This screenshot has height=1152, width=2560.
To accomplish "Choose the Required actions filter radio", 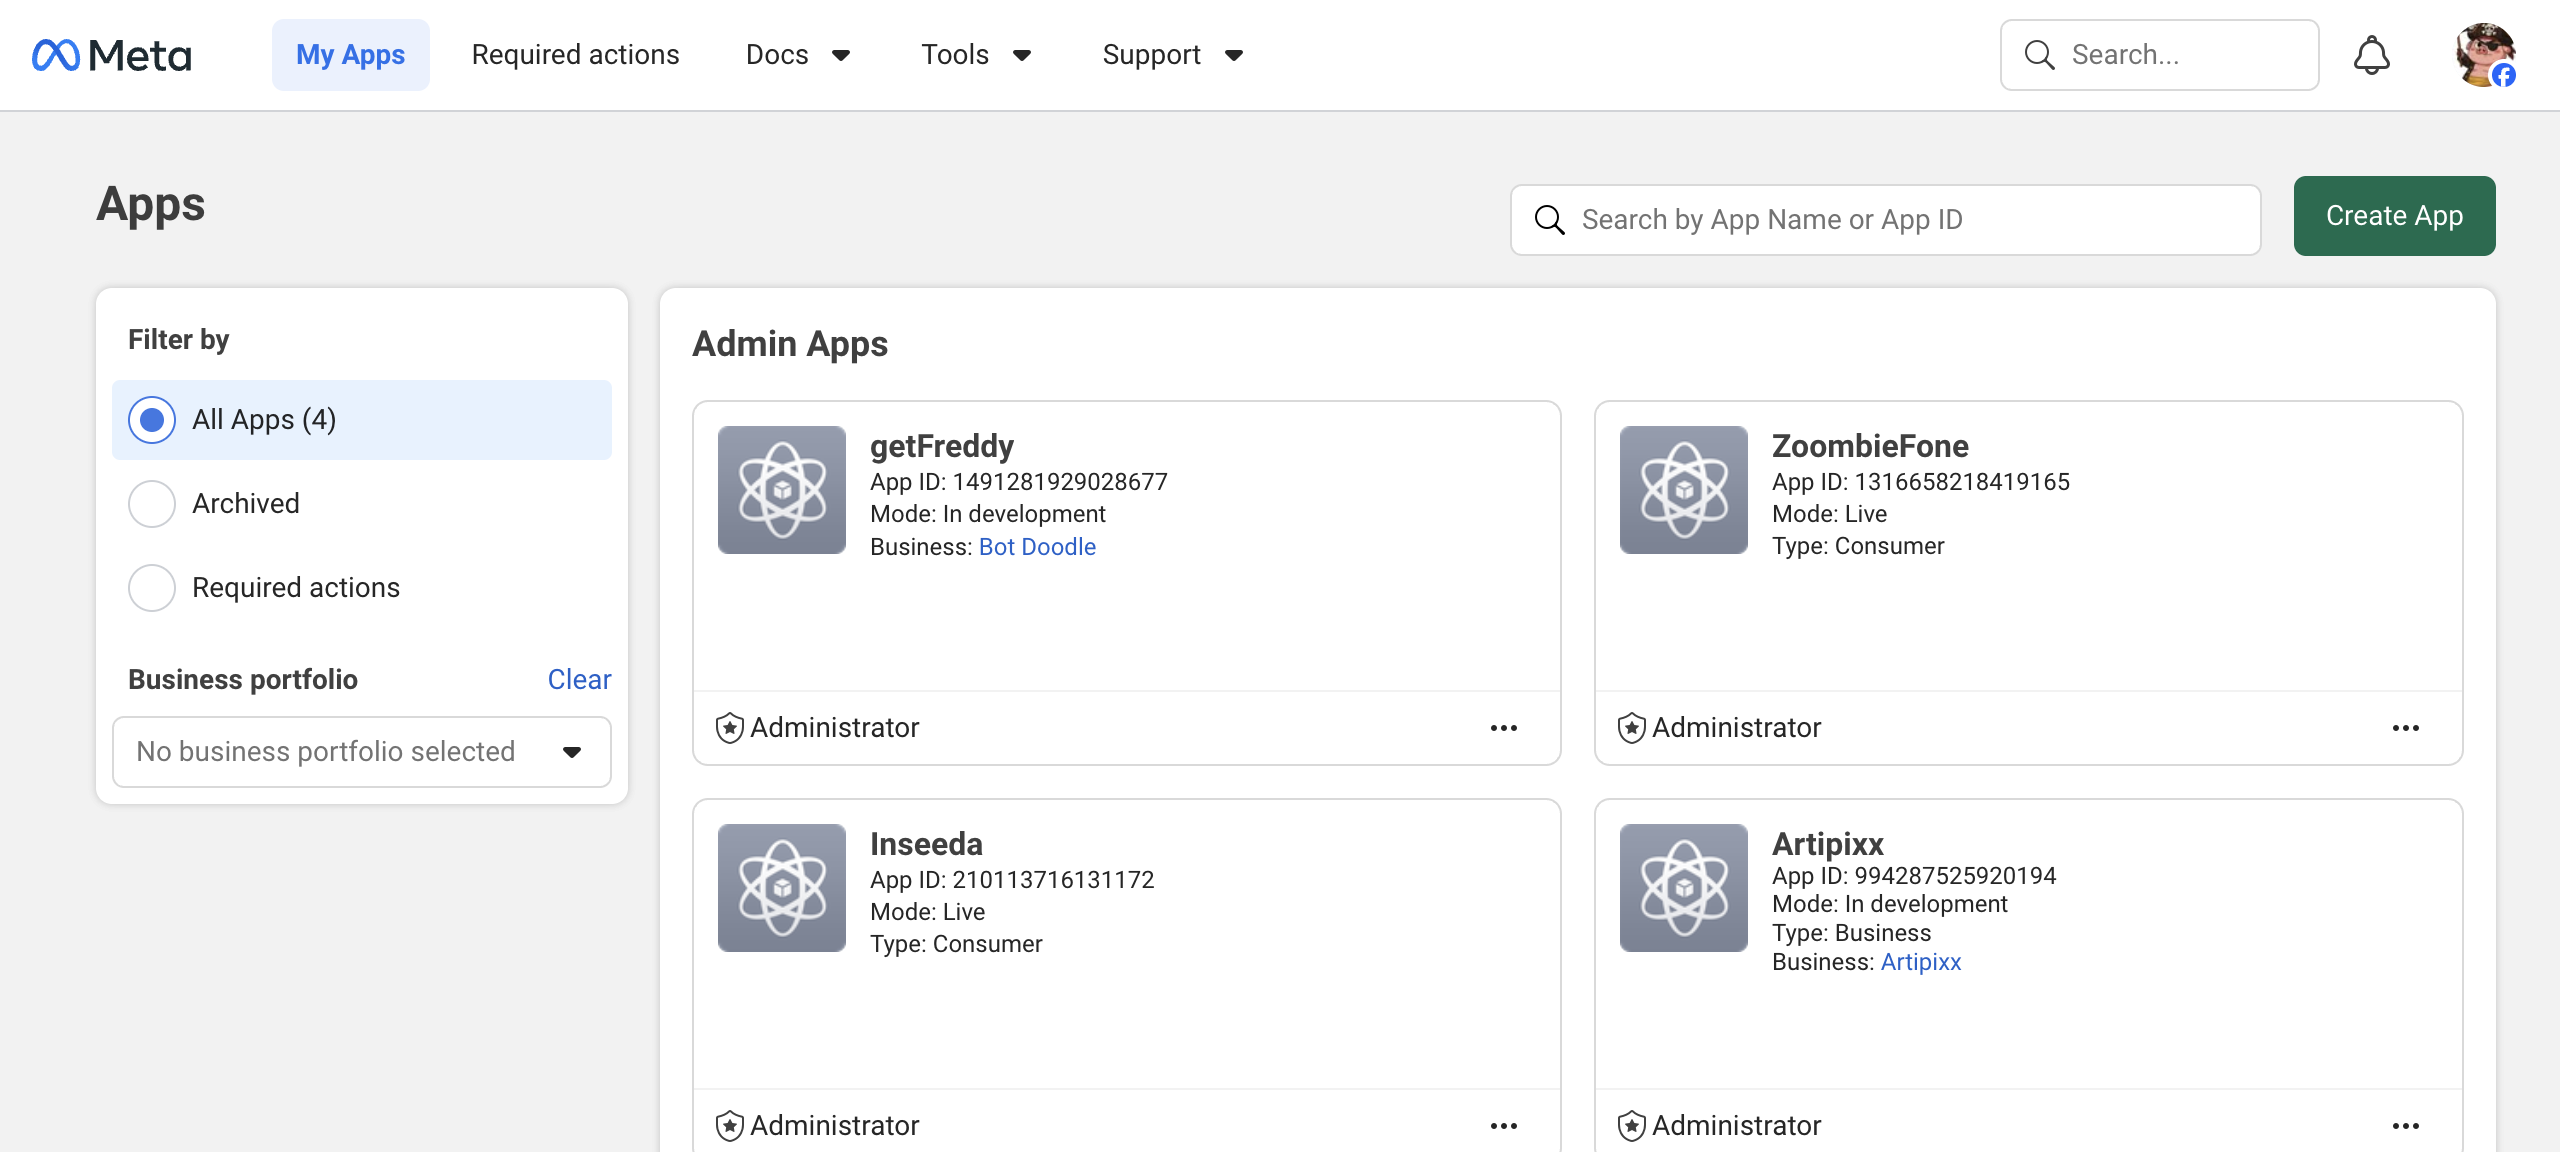I will [x=152, y=588].
